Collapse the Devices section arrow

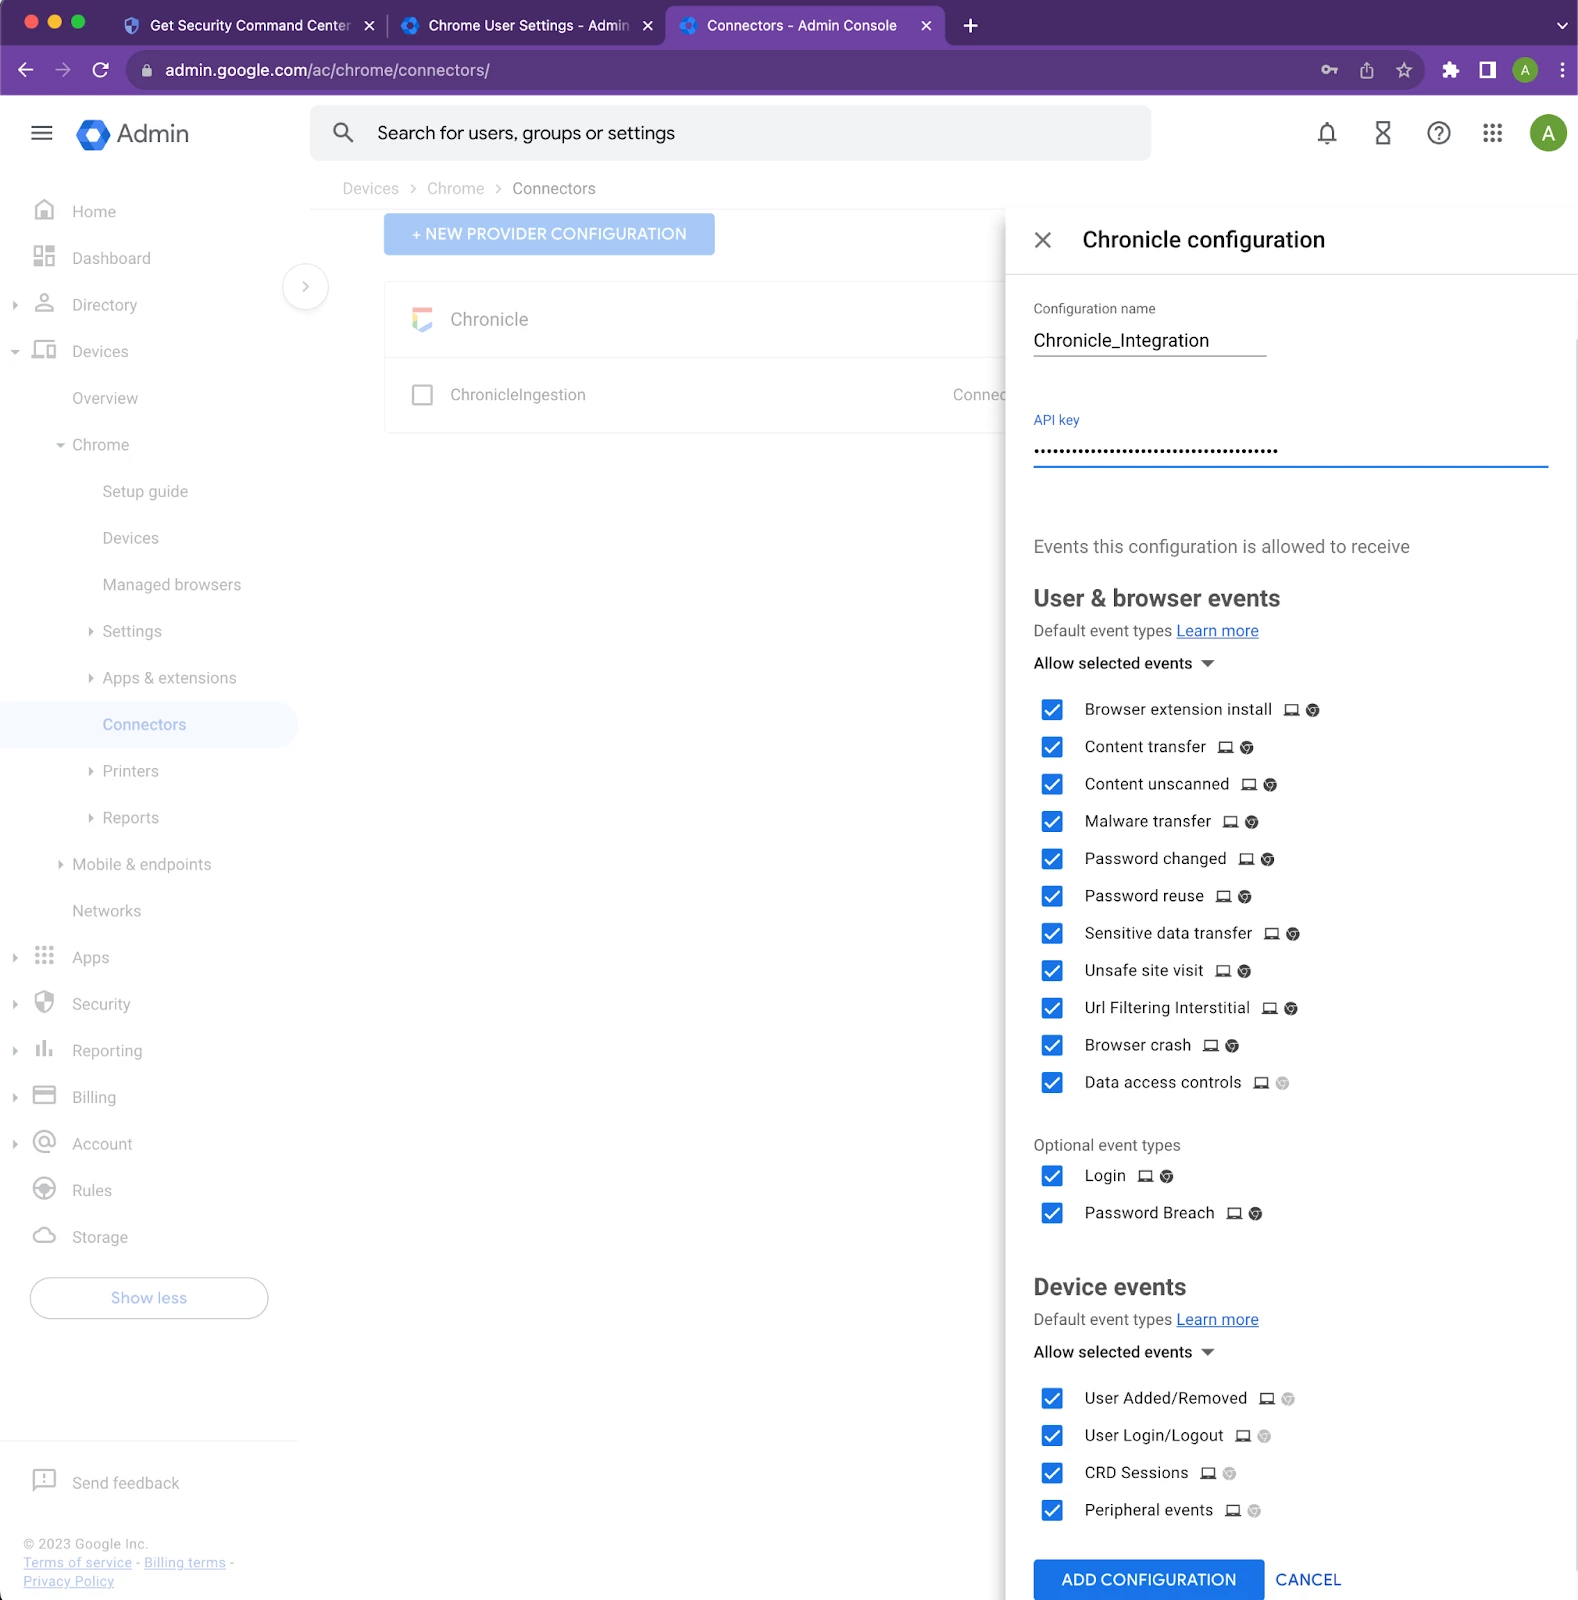(x=15, y=352)
